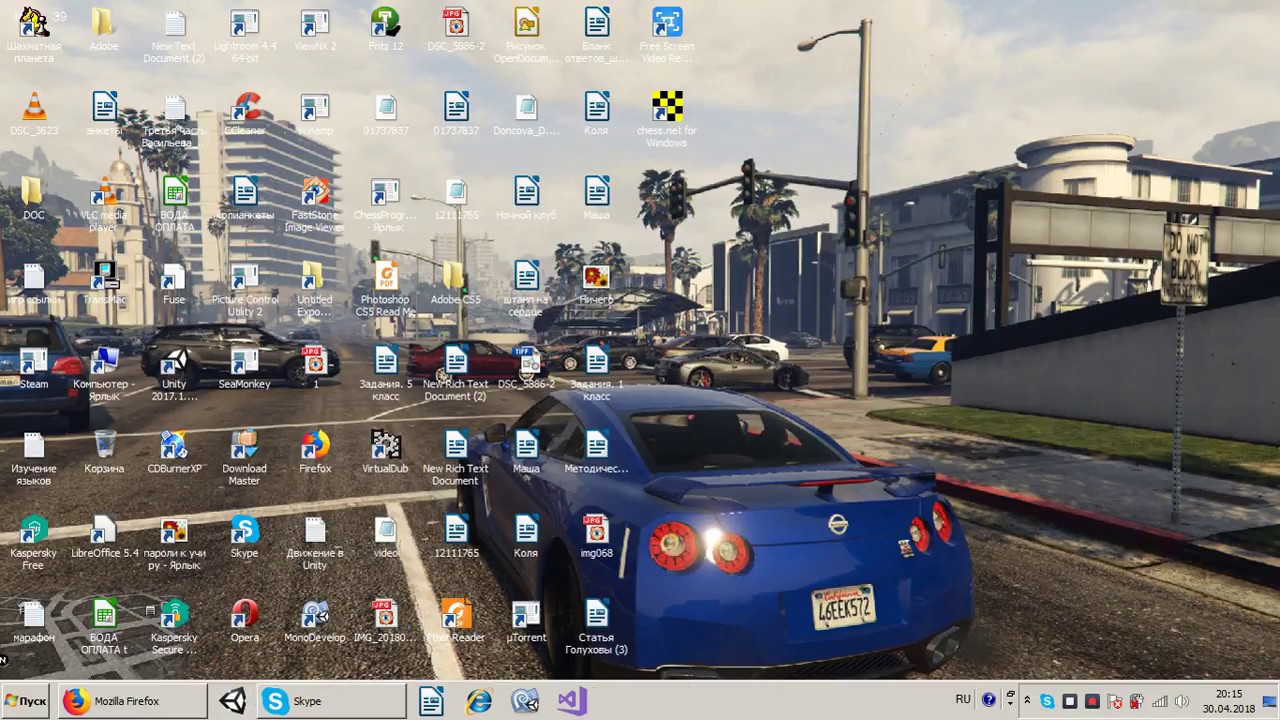
Task: Select the марафон text file
Action: click(34, 620)
